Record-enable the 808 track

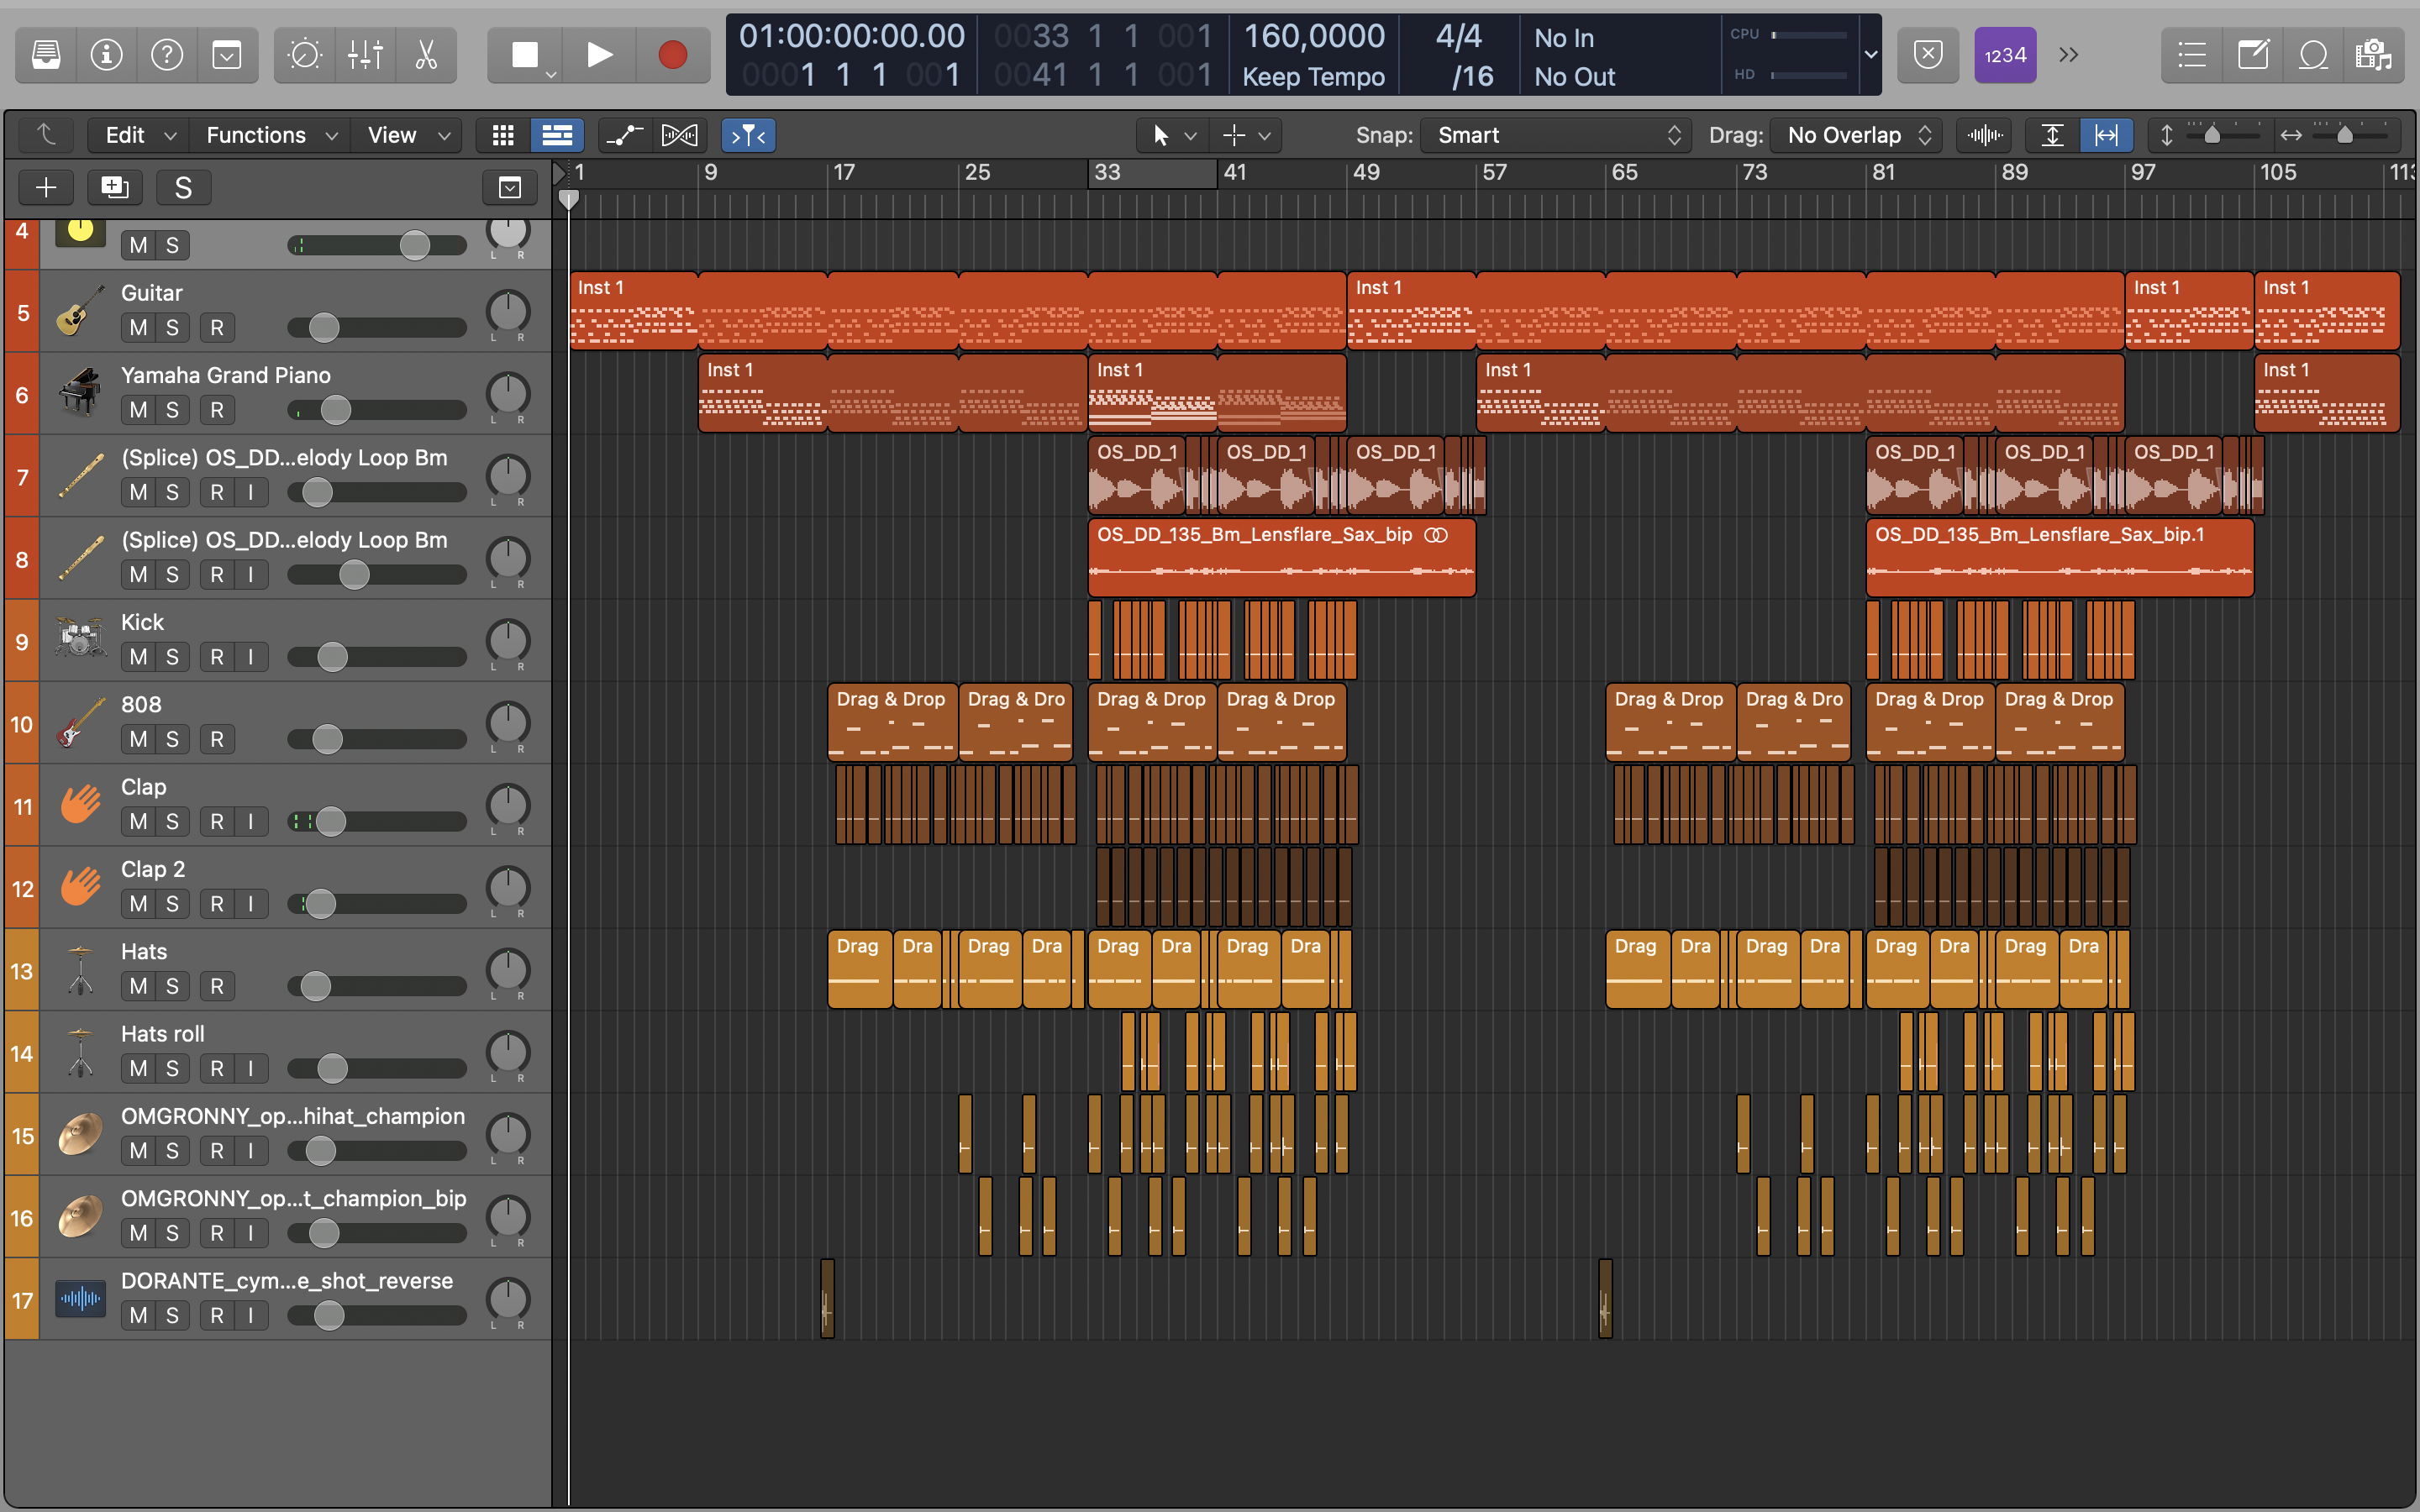coord(217,739)
